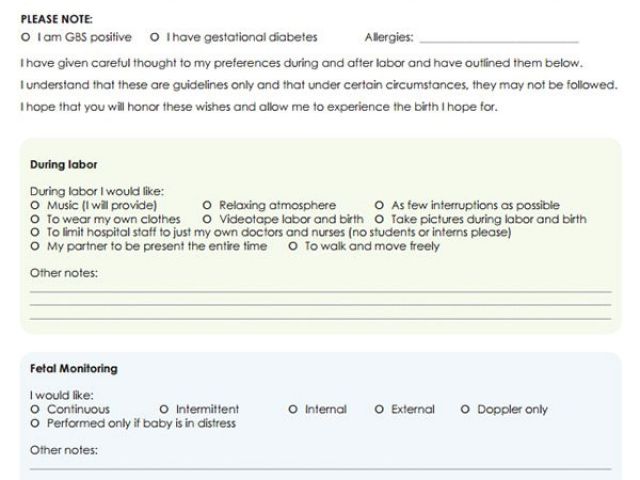Click the Allergies input line
Viewport: 640px width, 480px height.
point(498,38)
